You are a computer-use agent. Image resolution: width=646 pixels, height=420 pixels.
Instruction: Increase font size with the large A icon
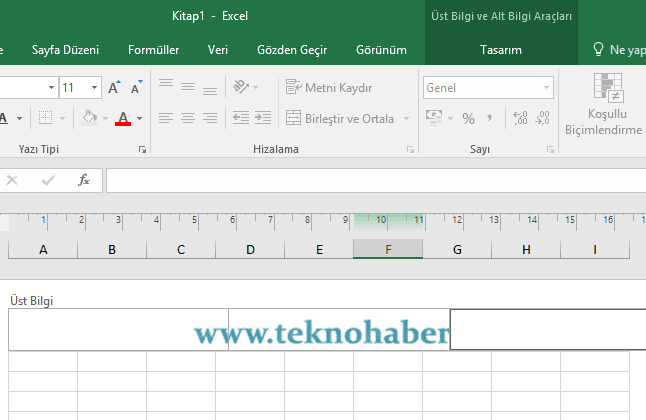click(x=114, y=87)
